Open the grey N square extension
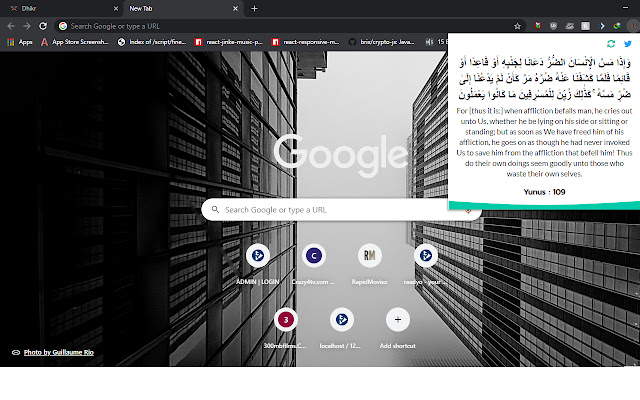The image size is (640, 400). click(585, 26)
